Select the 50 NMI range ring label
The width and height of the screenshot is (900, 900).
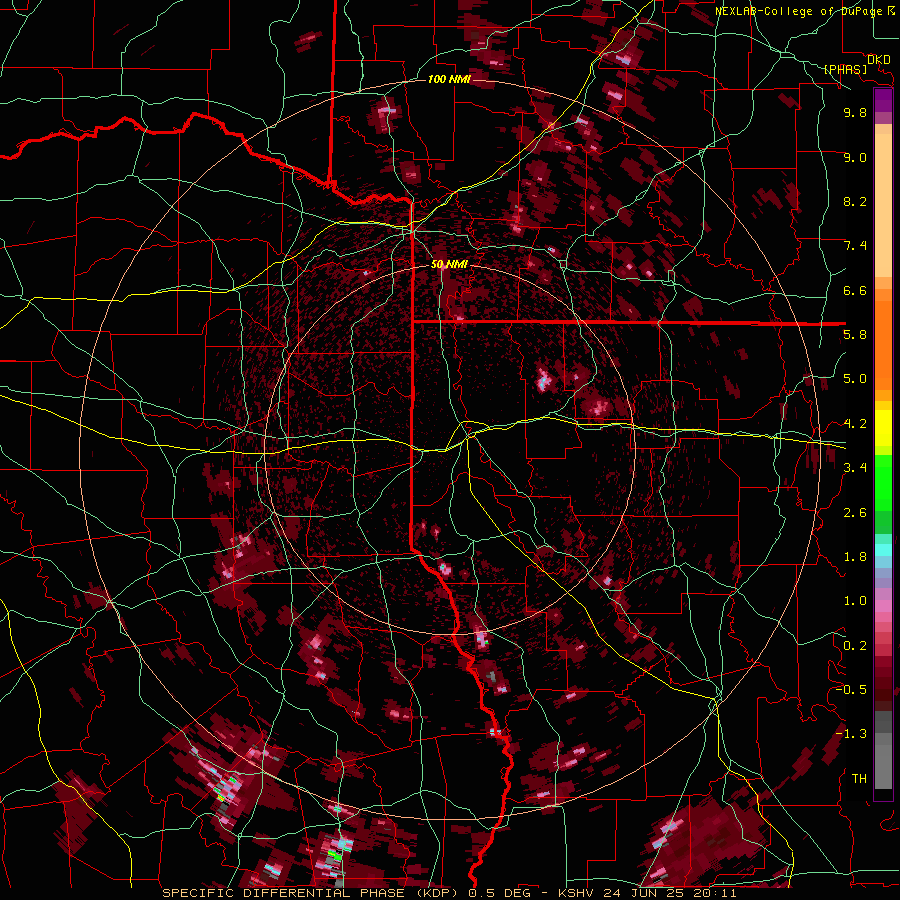pyautogui.click(x=449, y=264)
